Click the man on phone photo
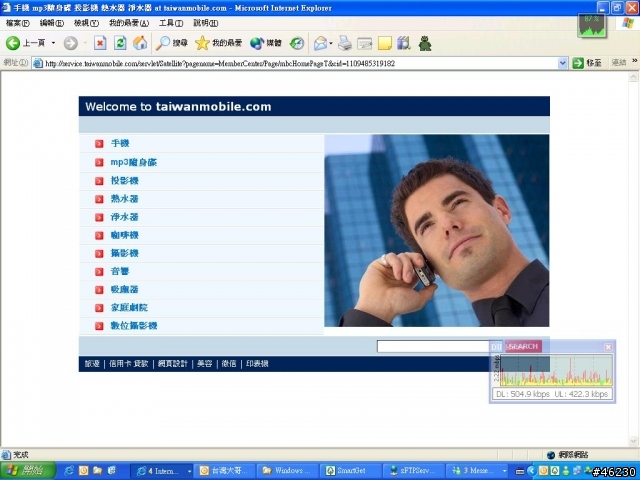The width and height of the screenshot is (640, 480). pos(437,231)
